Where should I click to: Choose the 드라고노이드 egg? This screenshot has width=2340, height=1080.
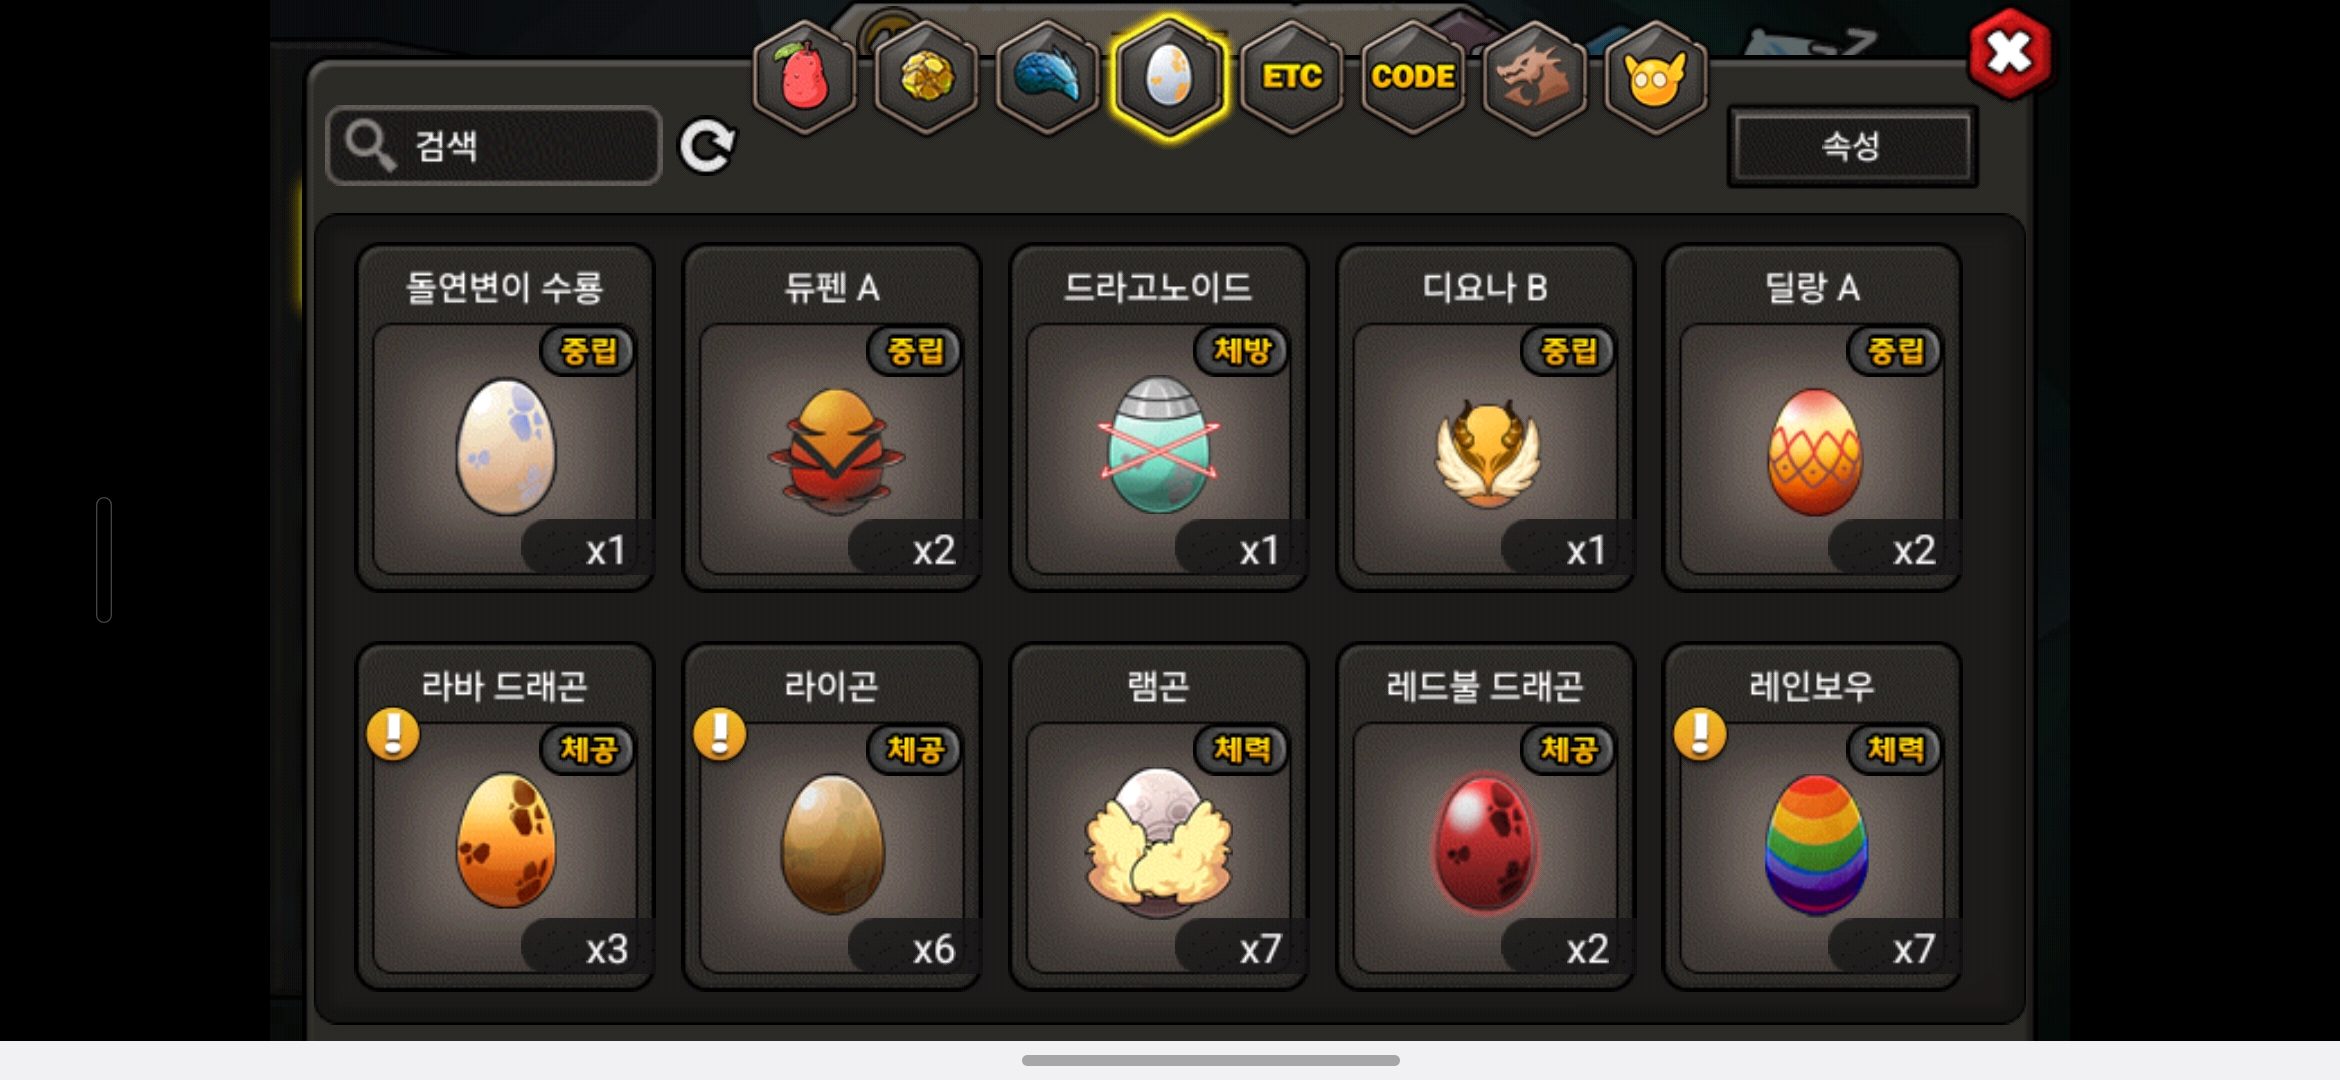[1159, 418]
